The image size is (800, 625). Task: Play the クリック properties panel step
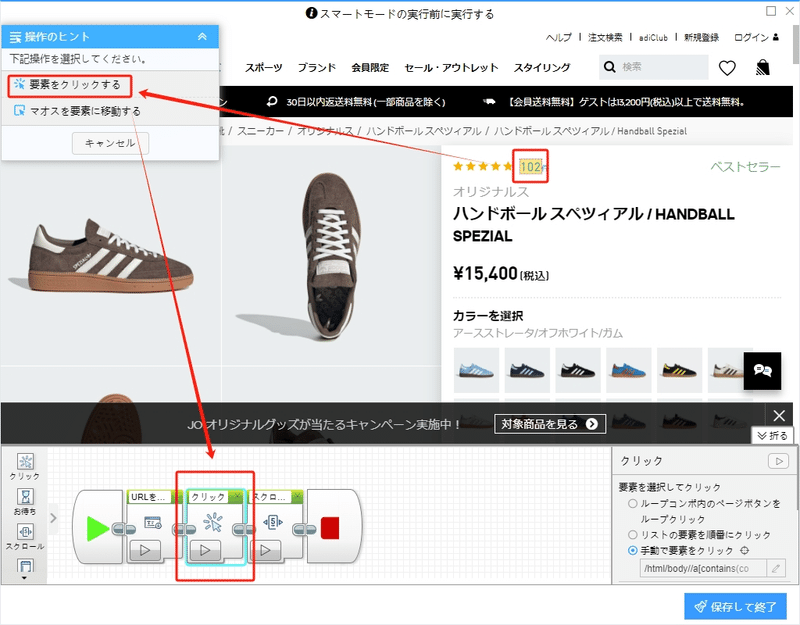(x=778, y=461)
